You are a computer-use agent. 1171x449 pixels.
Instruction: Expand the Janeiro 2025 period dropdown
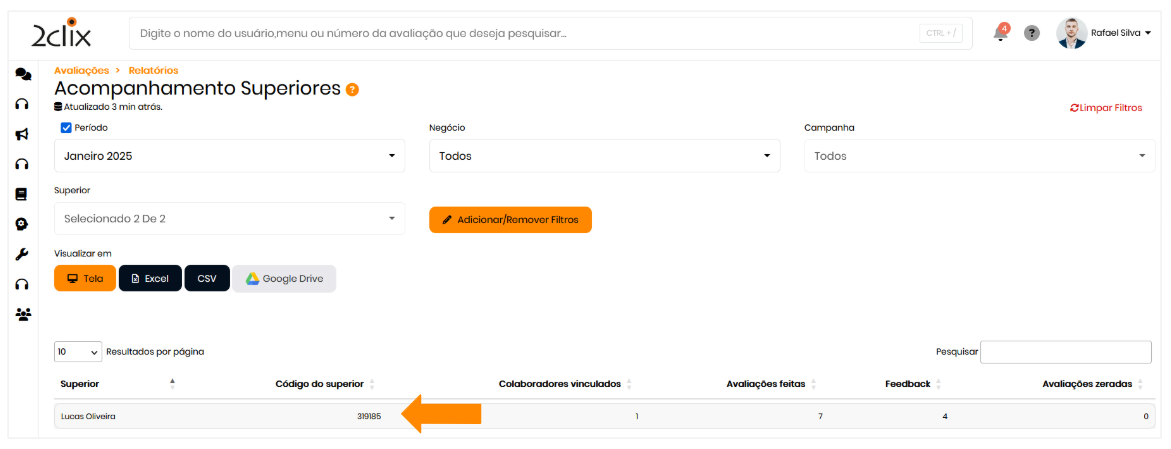point(230,156)
